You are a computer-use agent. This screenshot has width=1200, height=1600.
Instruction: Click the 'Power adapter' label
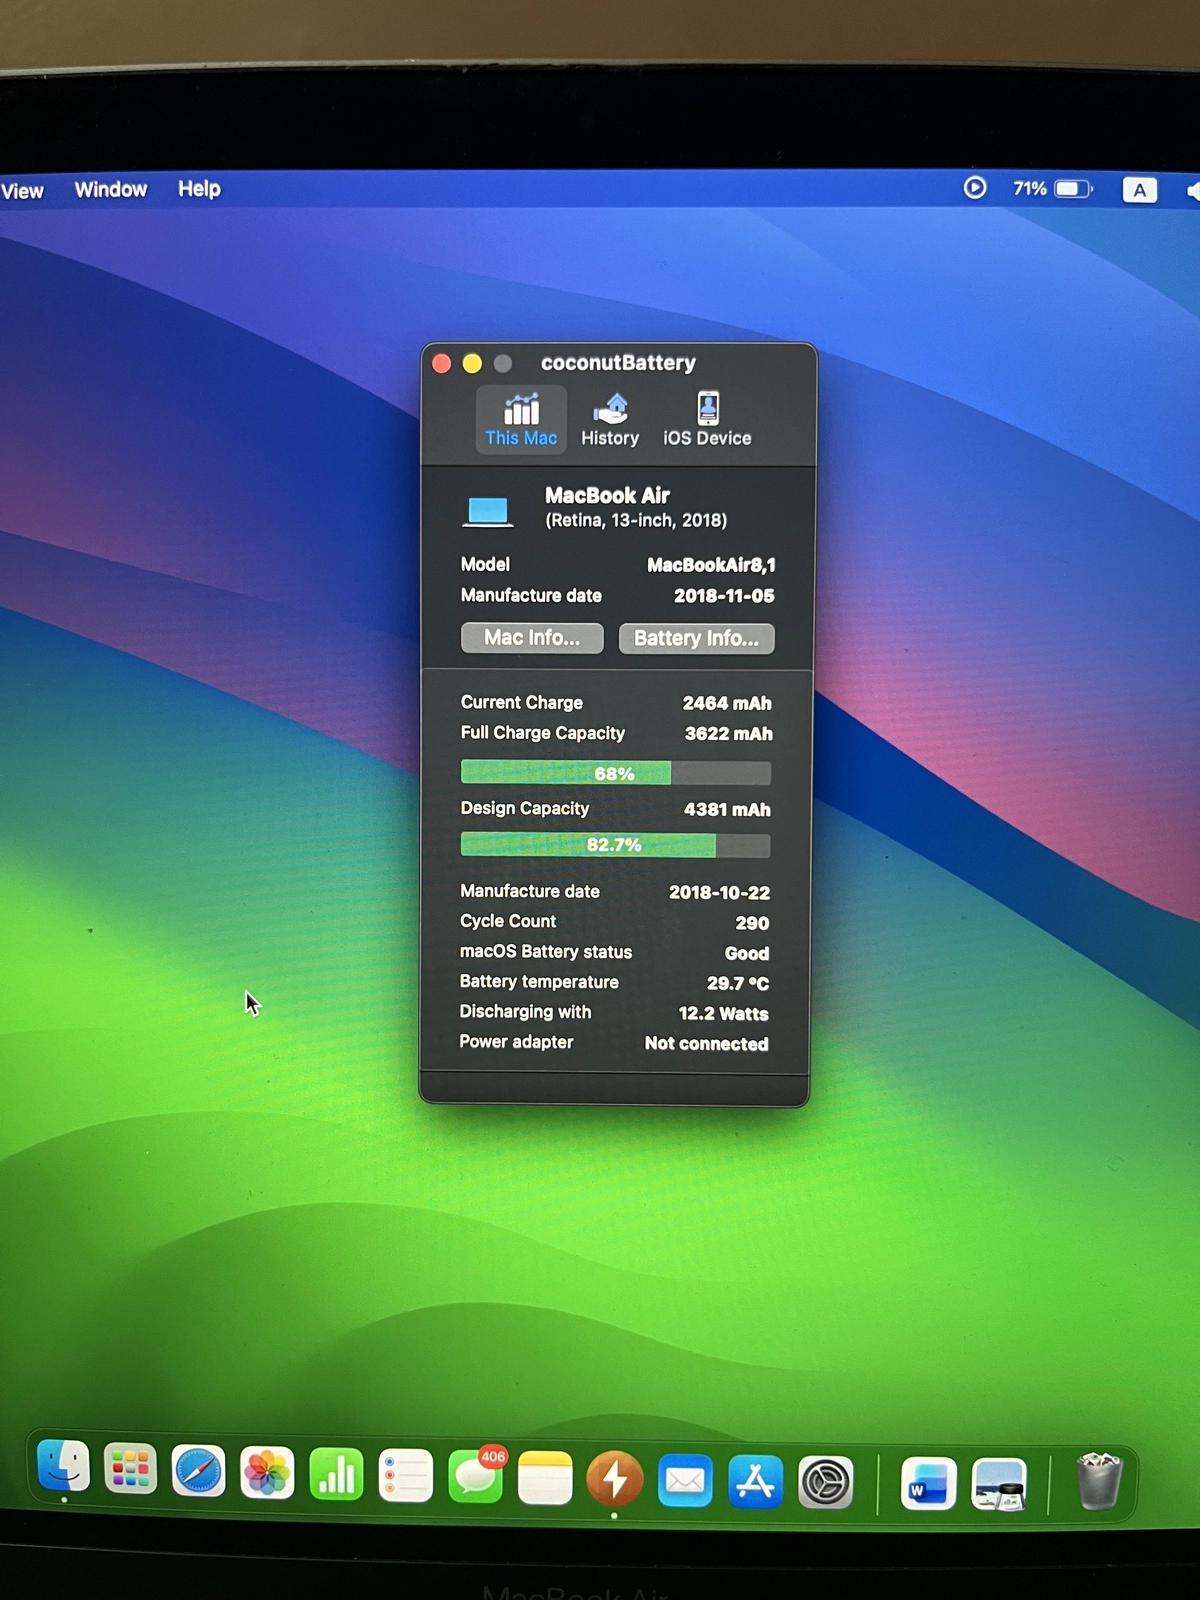pos(516,1042)
